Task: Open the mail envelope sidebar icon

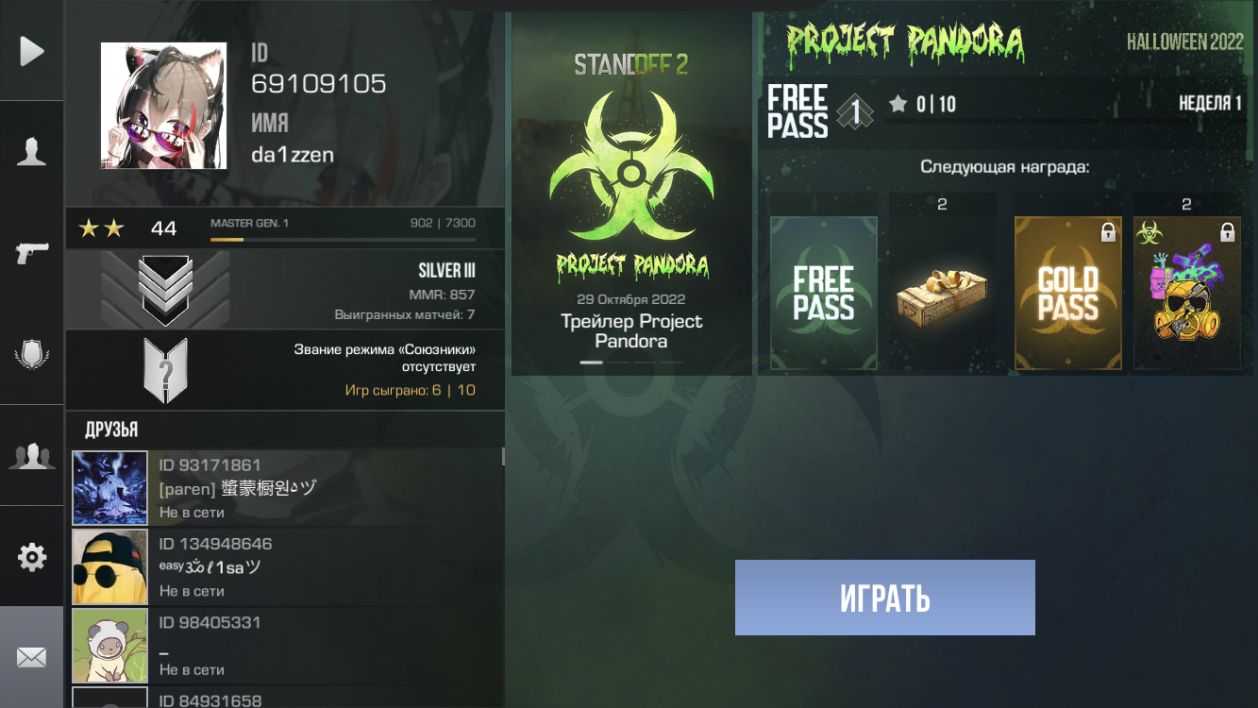Action: [x=32, y=657]
